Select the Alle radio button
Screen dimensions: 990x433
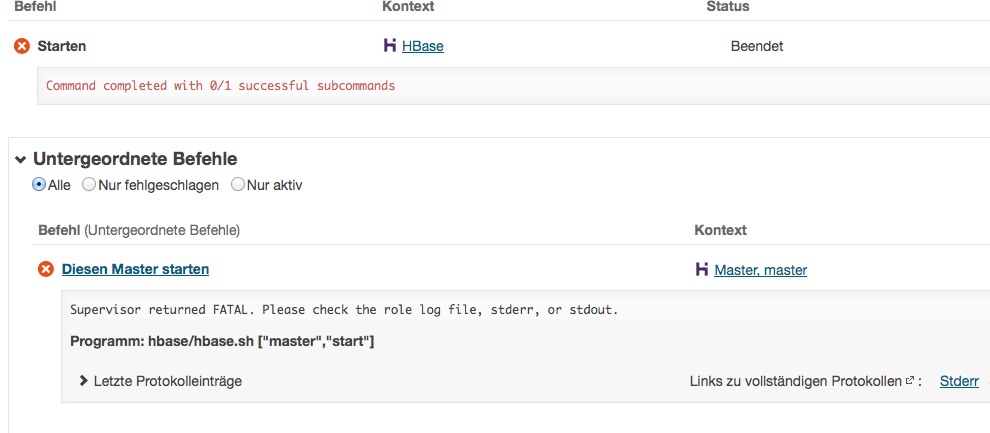point(39,185)
